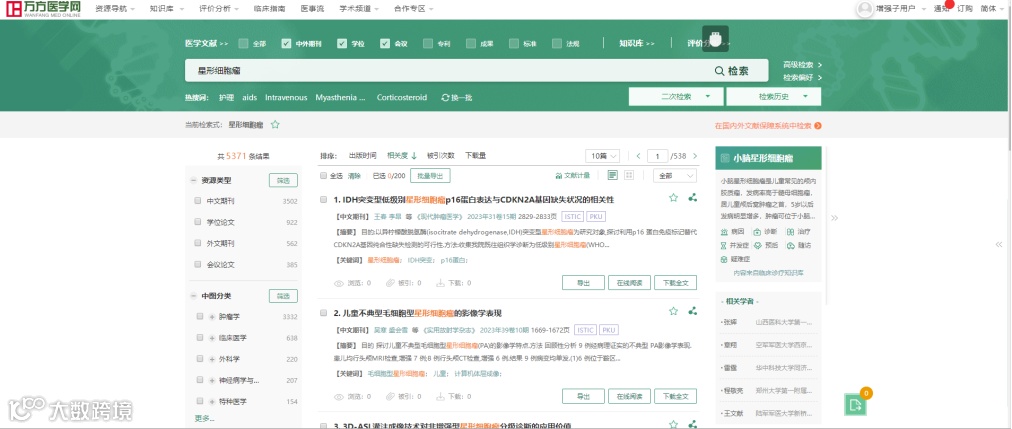The image size is (1012, 429).
Task: Star the current search query 星形细胞瘤
Action: [x=275, y=125]
